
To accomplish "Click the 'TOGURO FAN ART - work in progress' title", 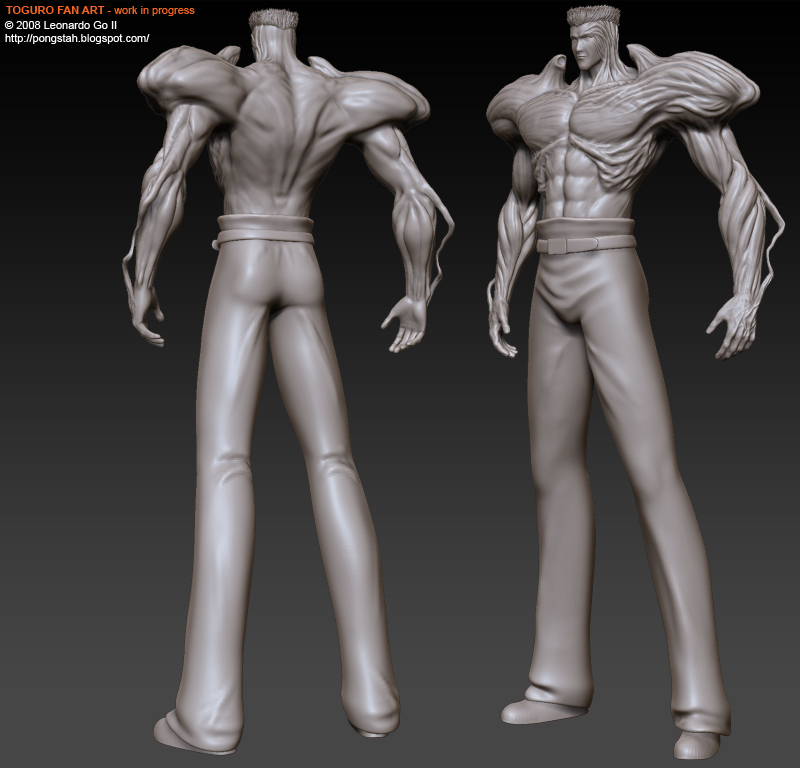I will [x=100, y=10].
